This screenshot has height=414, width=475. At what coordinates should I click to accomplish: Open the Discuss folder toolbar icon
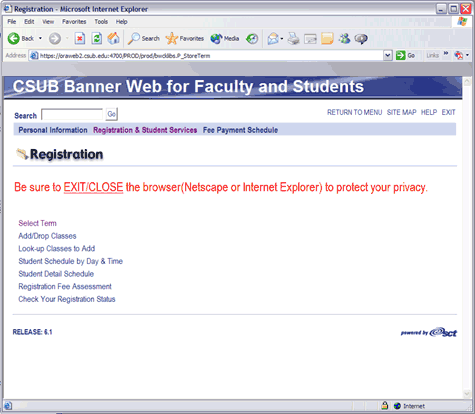pos(327,39)
